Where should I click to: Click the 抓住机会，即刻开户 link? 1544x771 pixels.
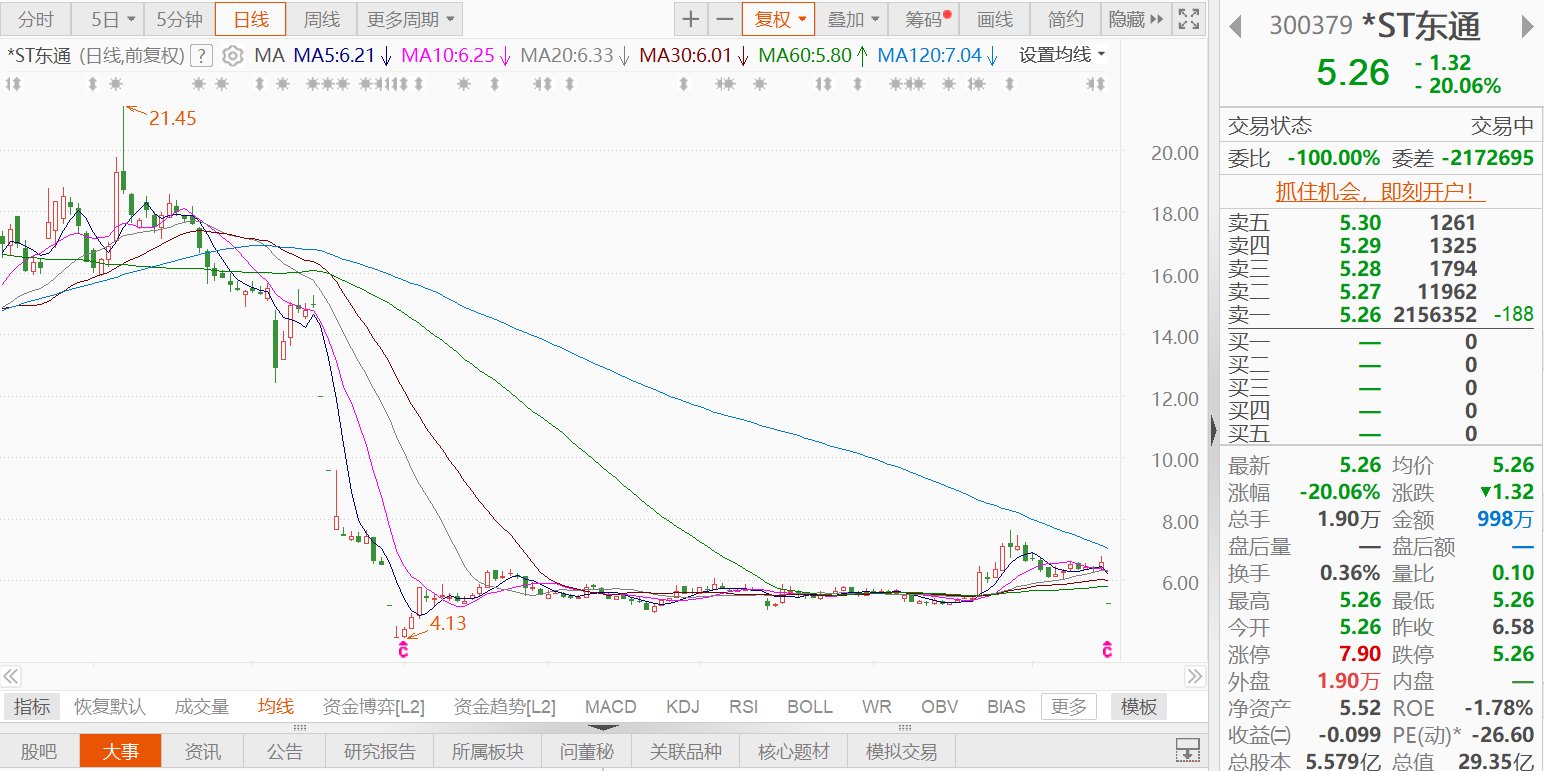(1380, 190)
